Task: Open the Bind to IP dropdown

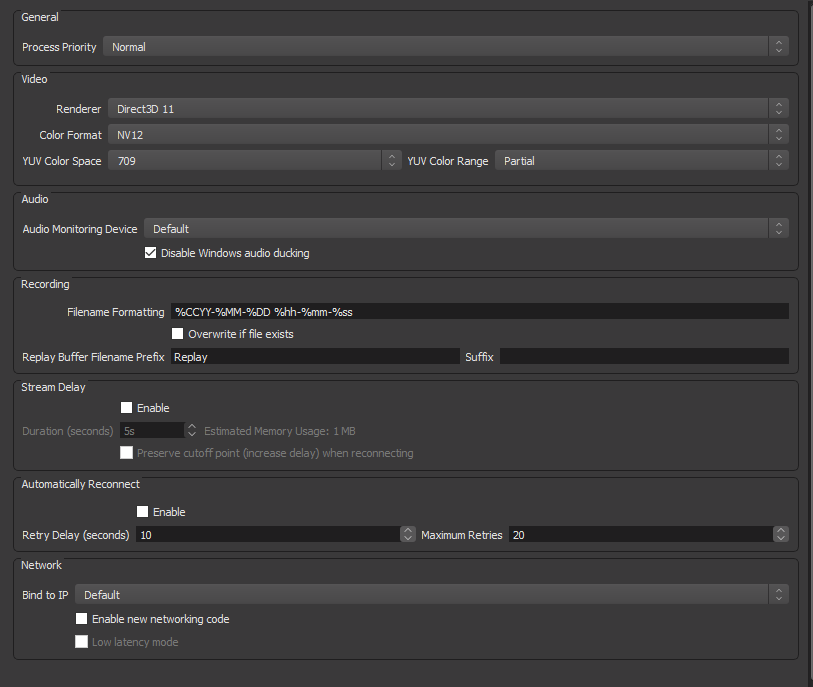Action: pos(432,595)
